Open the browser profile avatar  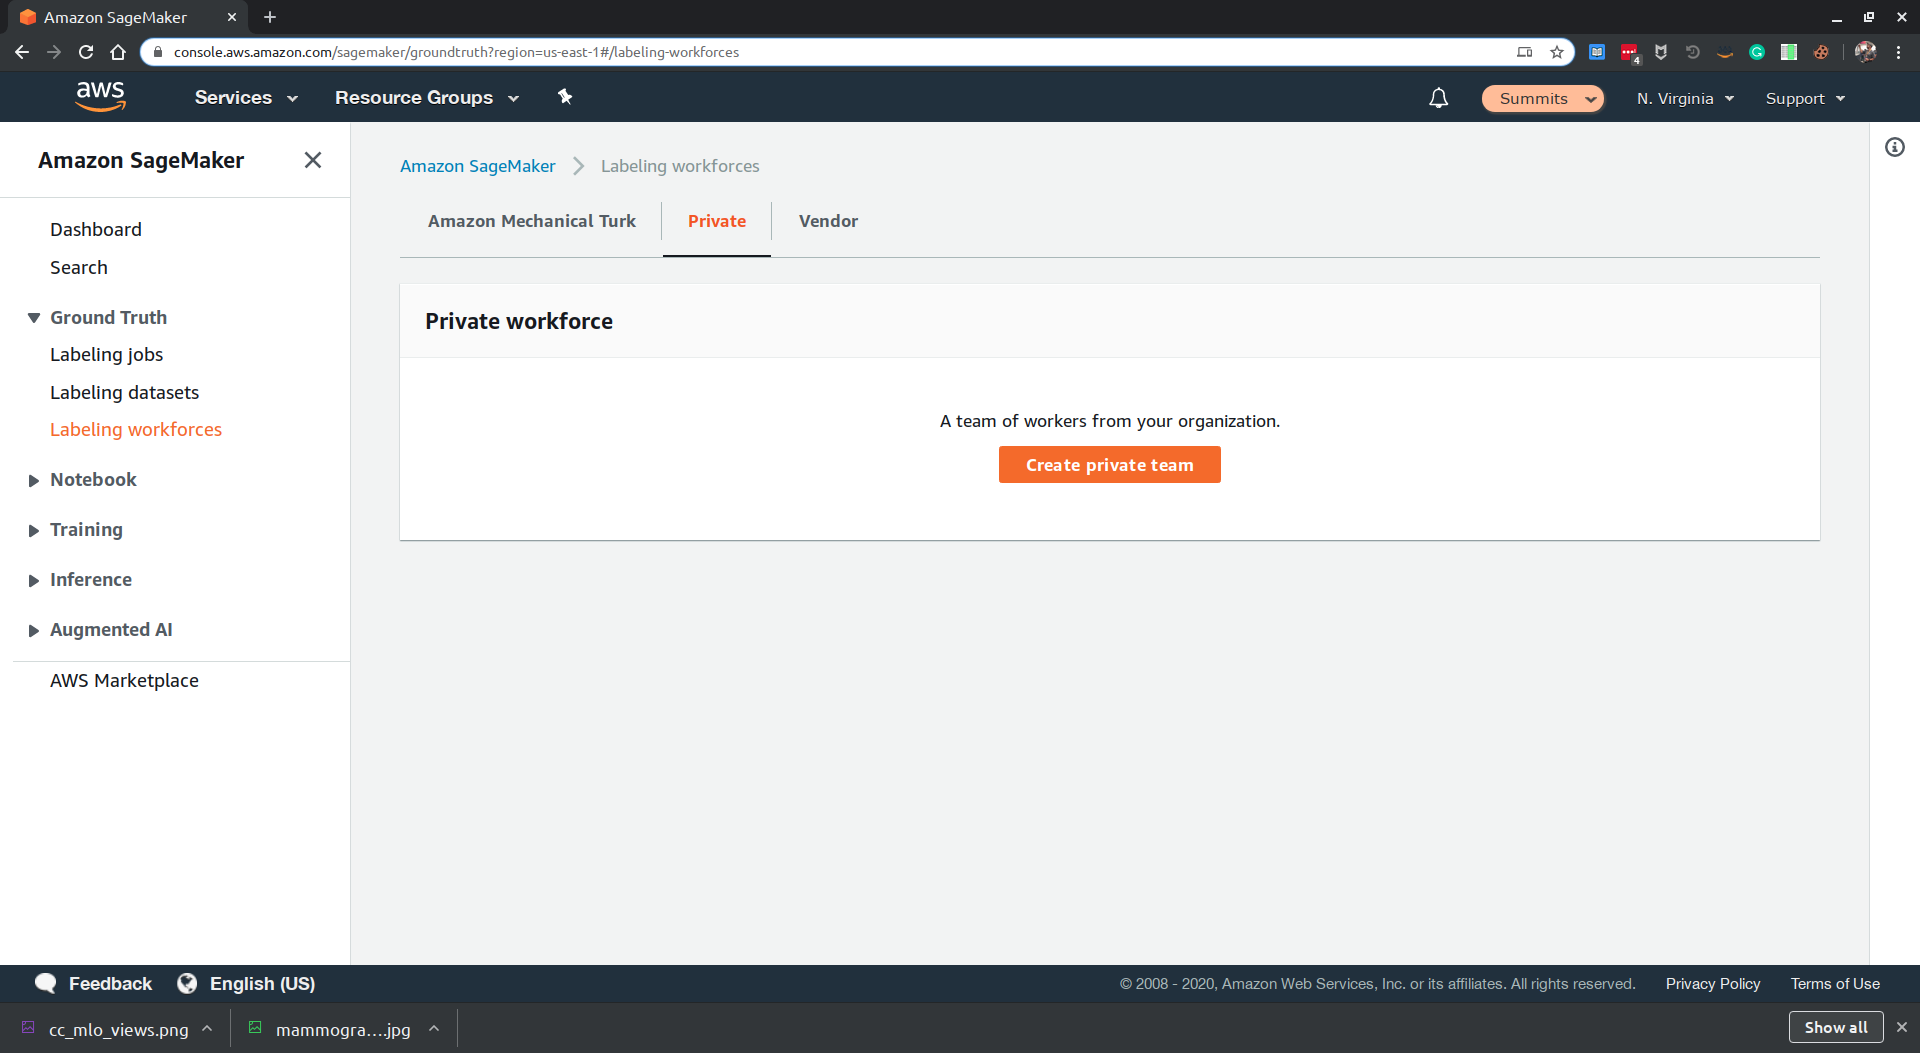(x=1866, y=52)
